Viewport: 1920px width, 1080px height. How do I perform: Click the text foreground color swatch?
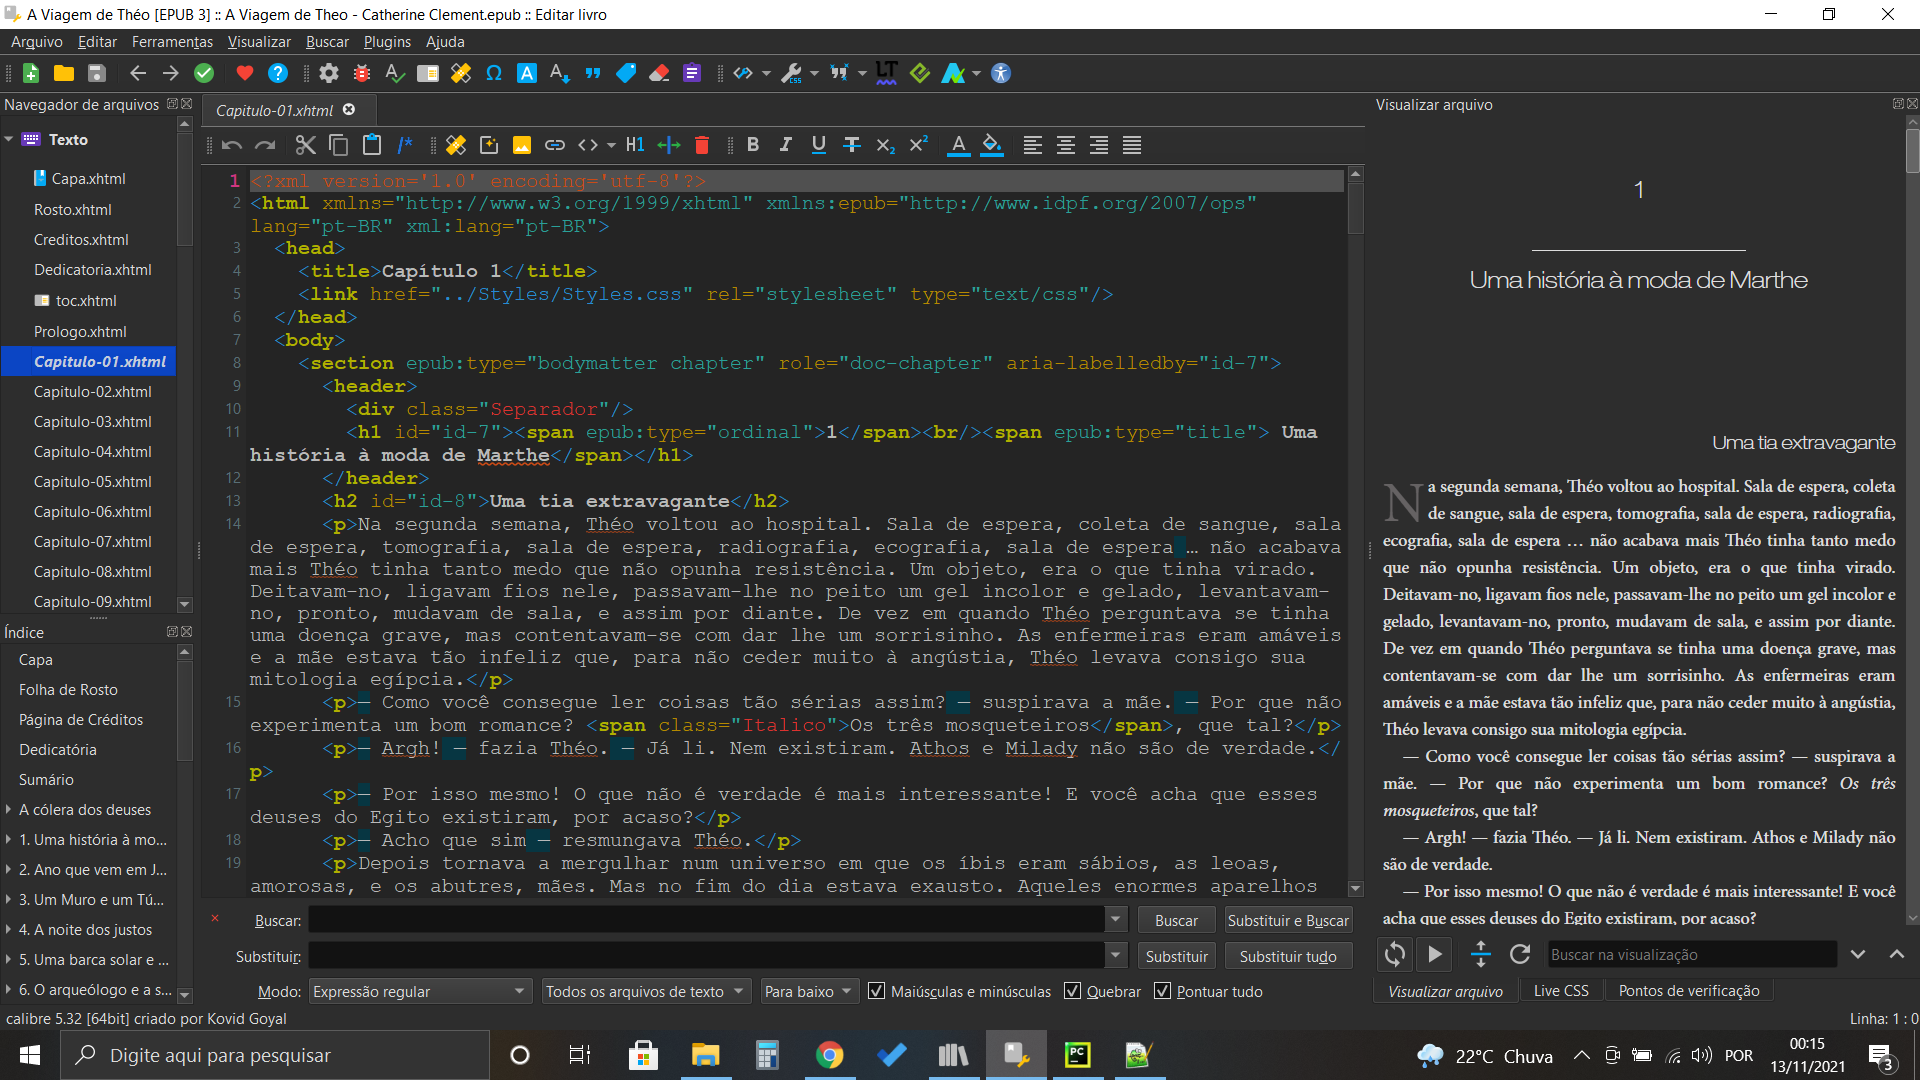tap(958, 145)
